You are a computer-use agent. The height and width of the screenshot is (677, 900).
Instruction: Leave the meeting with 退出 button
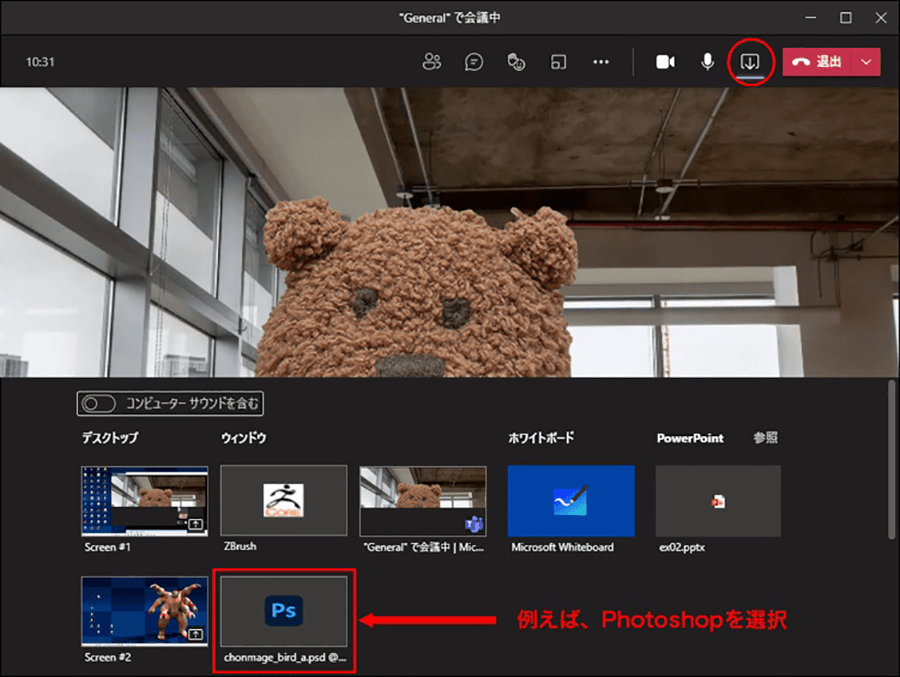point(818,62)
